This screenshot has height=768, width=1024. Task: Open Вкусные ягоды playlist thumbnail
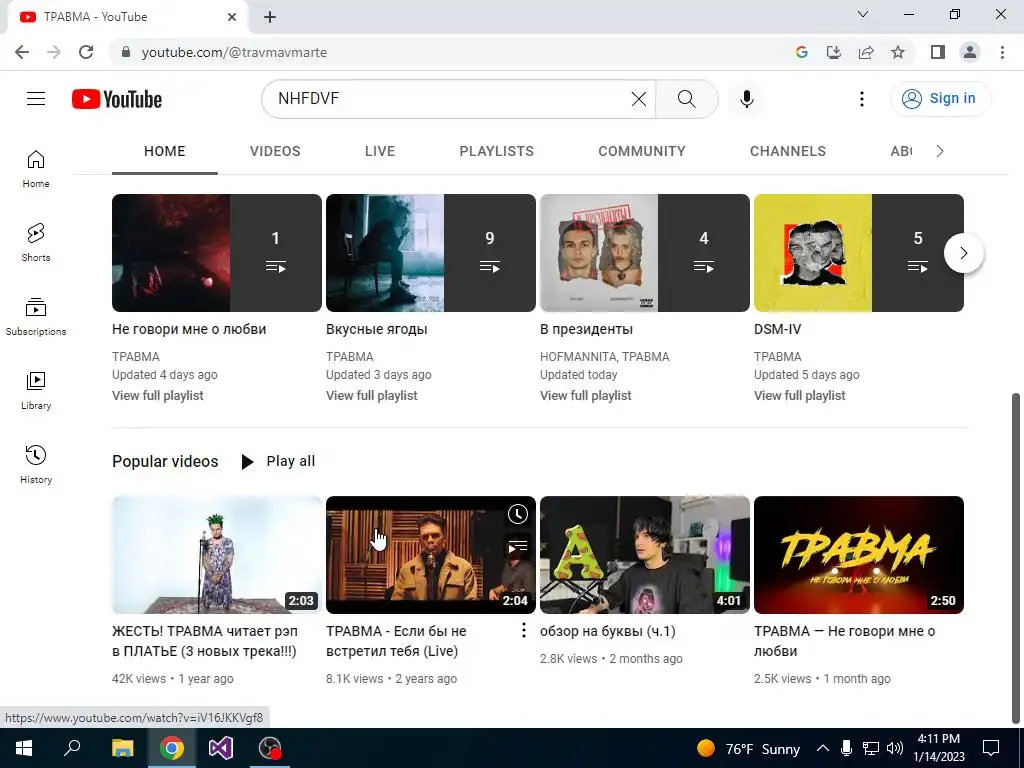click(431, 253)
